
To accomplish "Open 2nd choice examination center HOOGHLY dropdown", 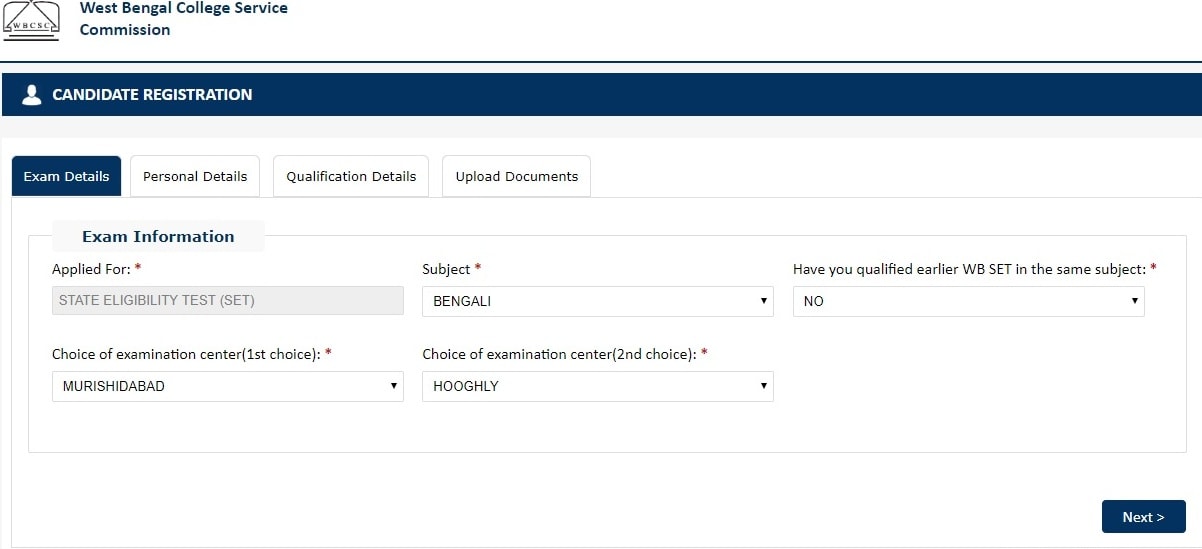I will 597,386.
